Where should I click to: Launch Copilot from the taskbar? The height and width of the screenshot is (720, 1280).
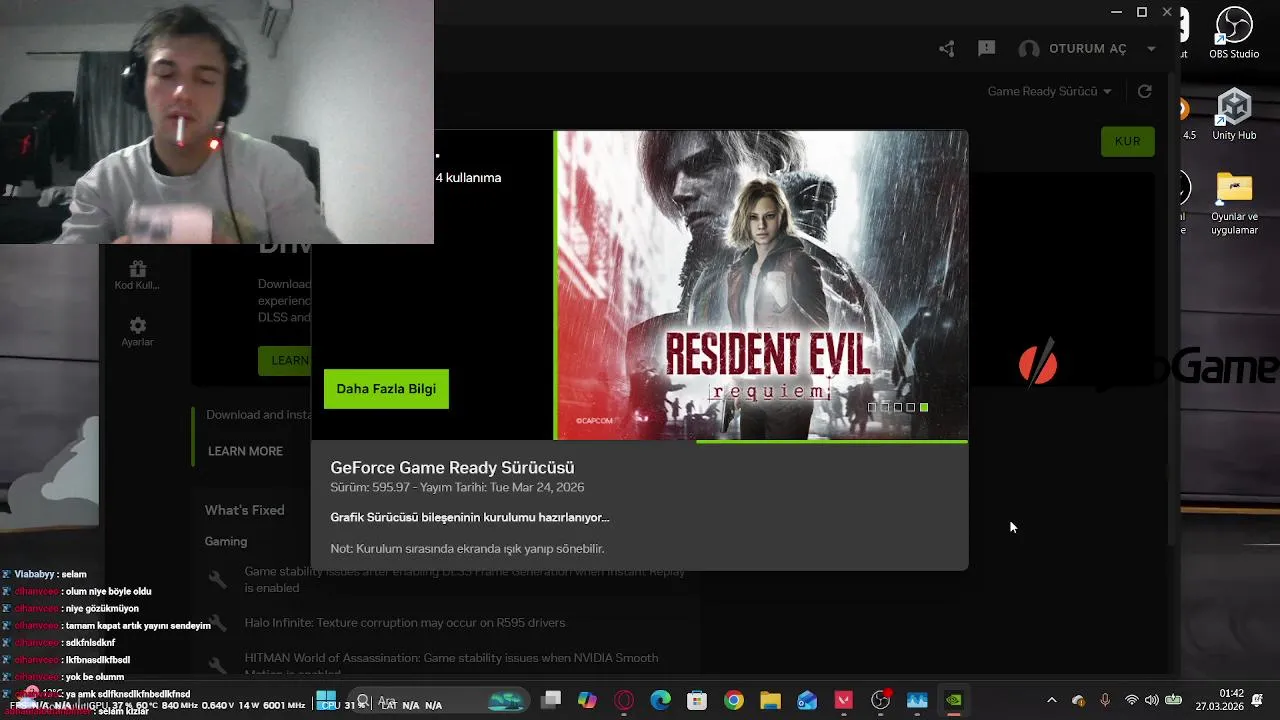(587, 701)
